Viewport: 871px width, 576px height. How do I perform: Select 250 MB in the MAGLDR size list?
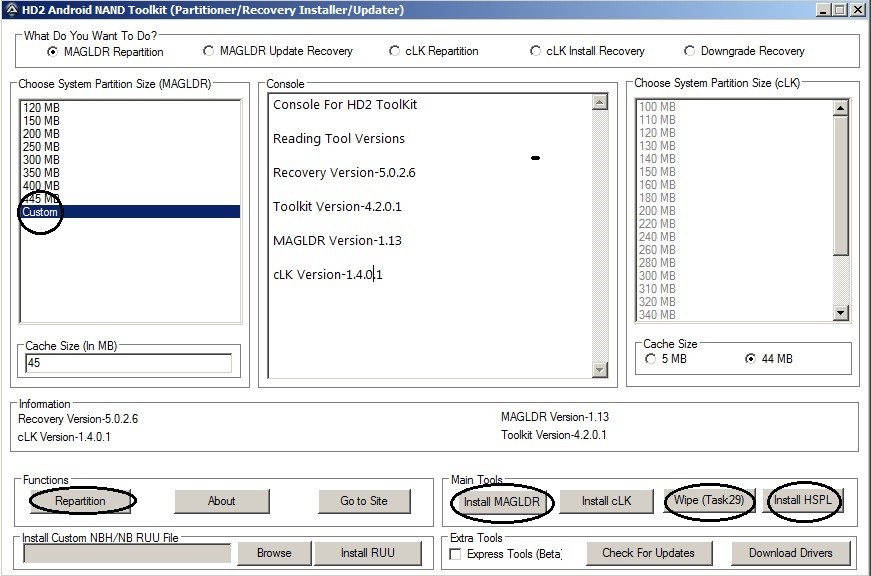point(41,147)
